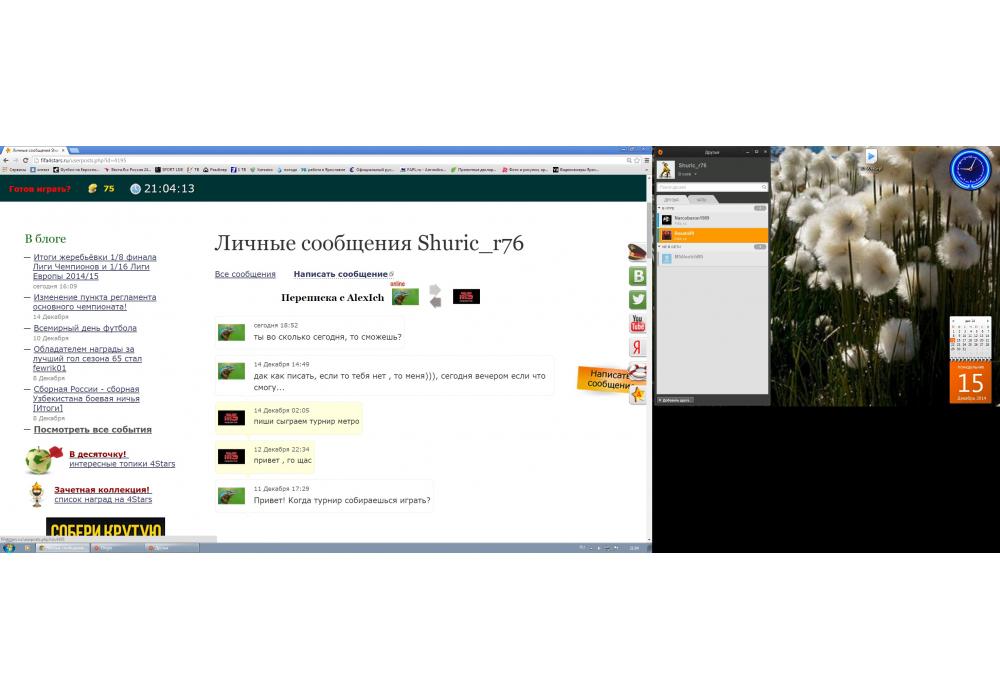Expand the online status dropdown under Shuric_r76
The height and width of the screenshot is (700, 1000).
[687, 174]
